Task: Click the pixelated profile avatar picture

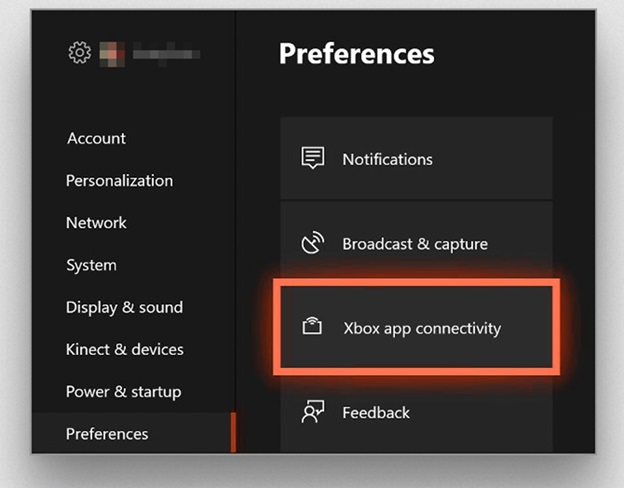Action: click(x=112, y=54)
